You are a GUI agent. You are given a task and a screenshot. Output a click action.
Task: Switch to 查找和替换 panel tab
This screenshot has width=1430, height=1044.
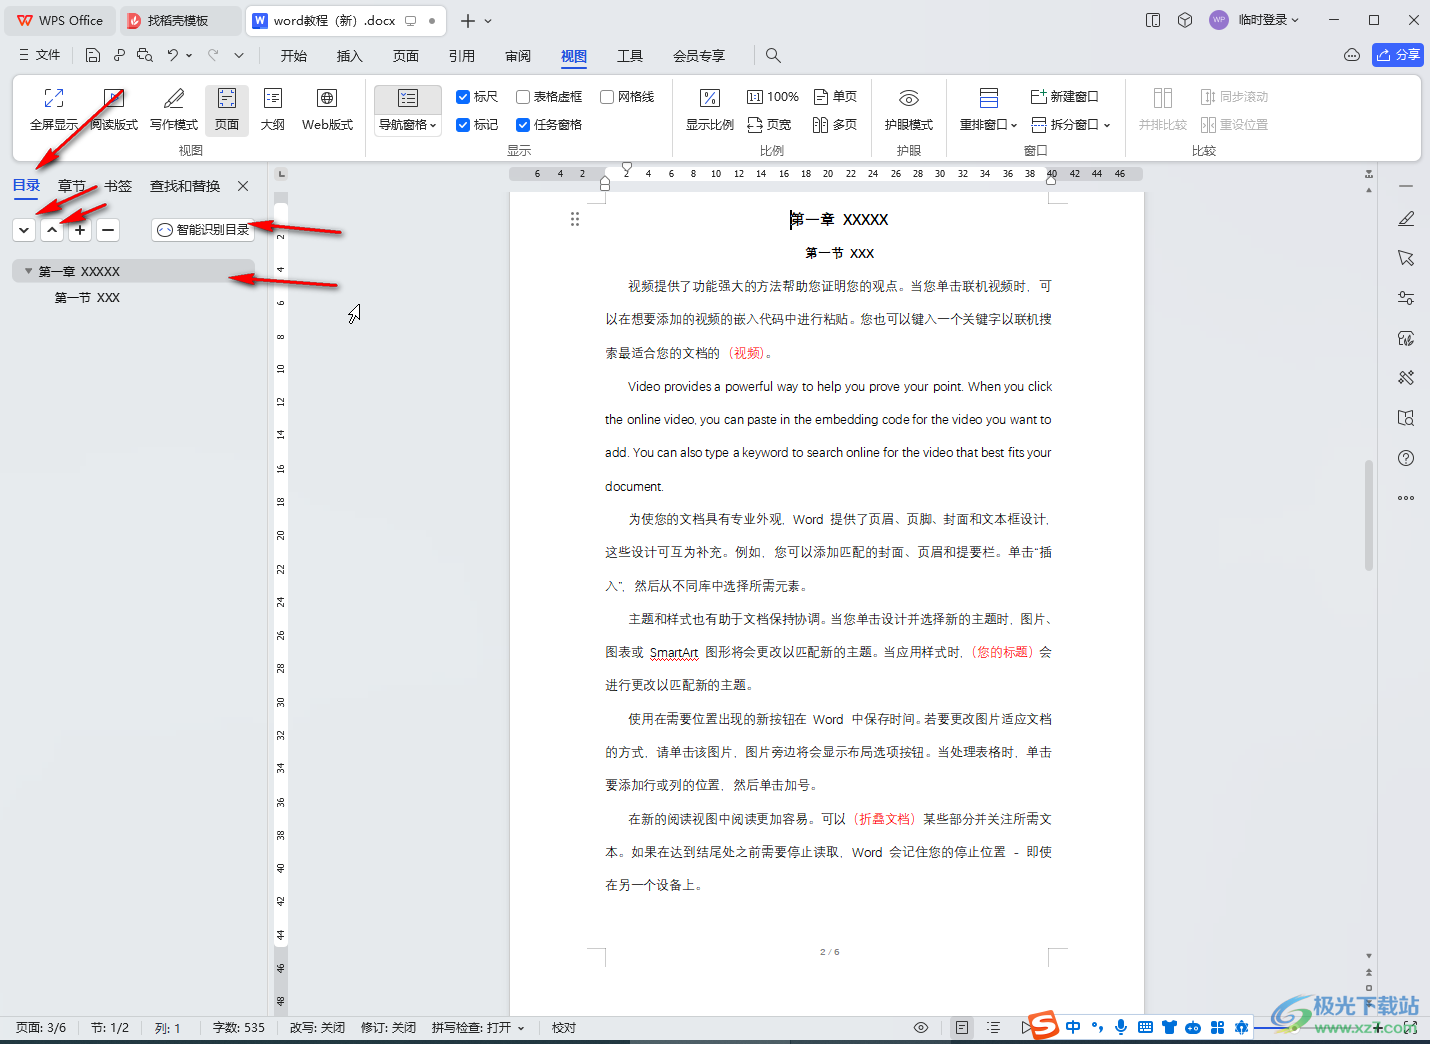185,186
